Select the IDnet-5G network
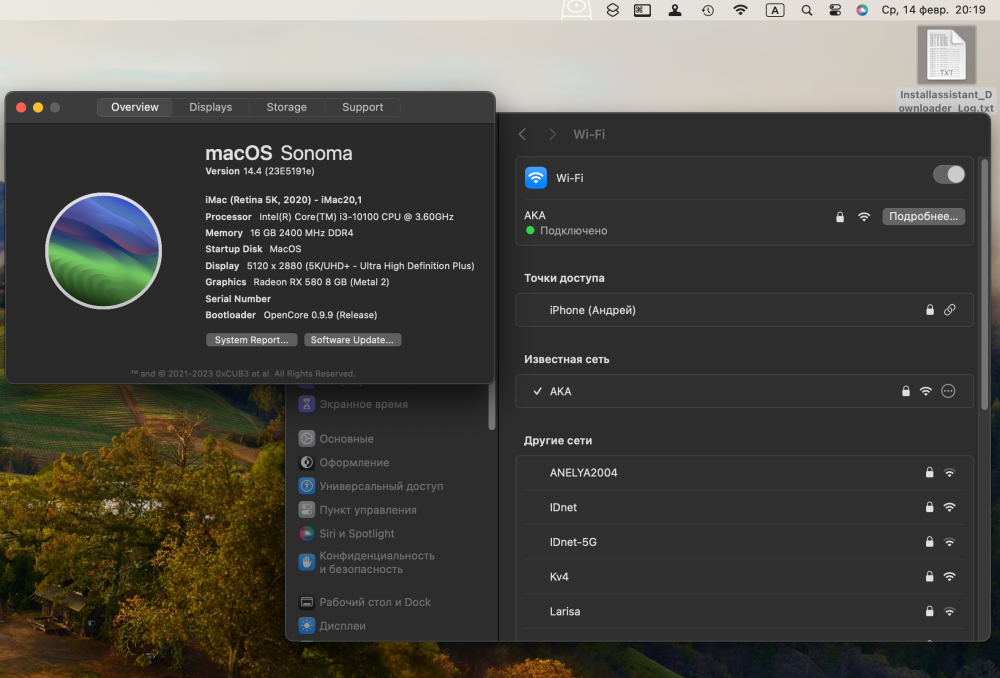Image resolution: width=1000 pixels, height=678 pixels. [x=744, y=542]
